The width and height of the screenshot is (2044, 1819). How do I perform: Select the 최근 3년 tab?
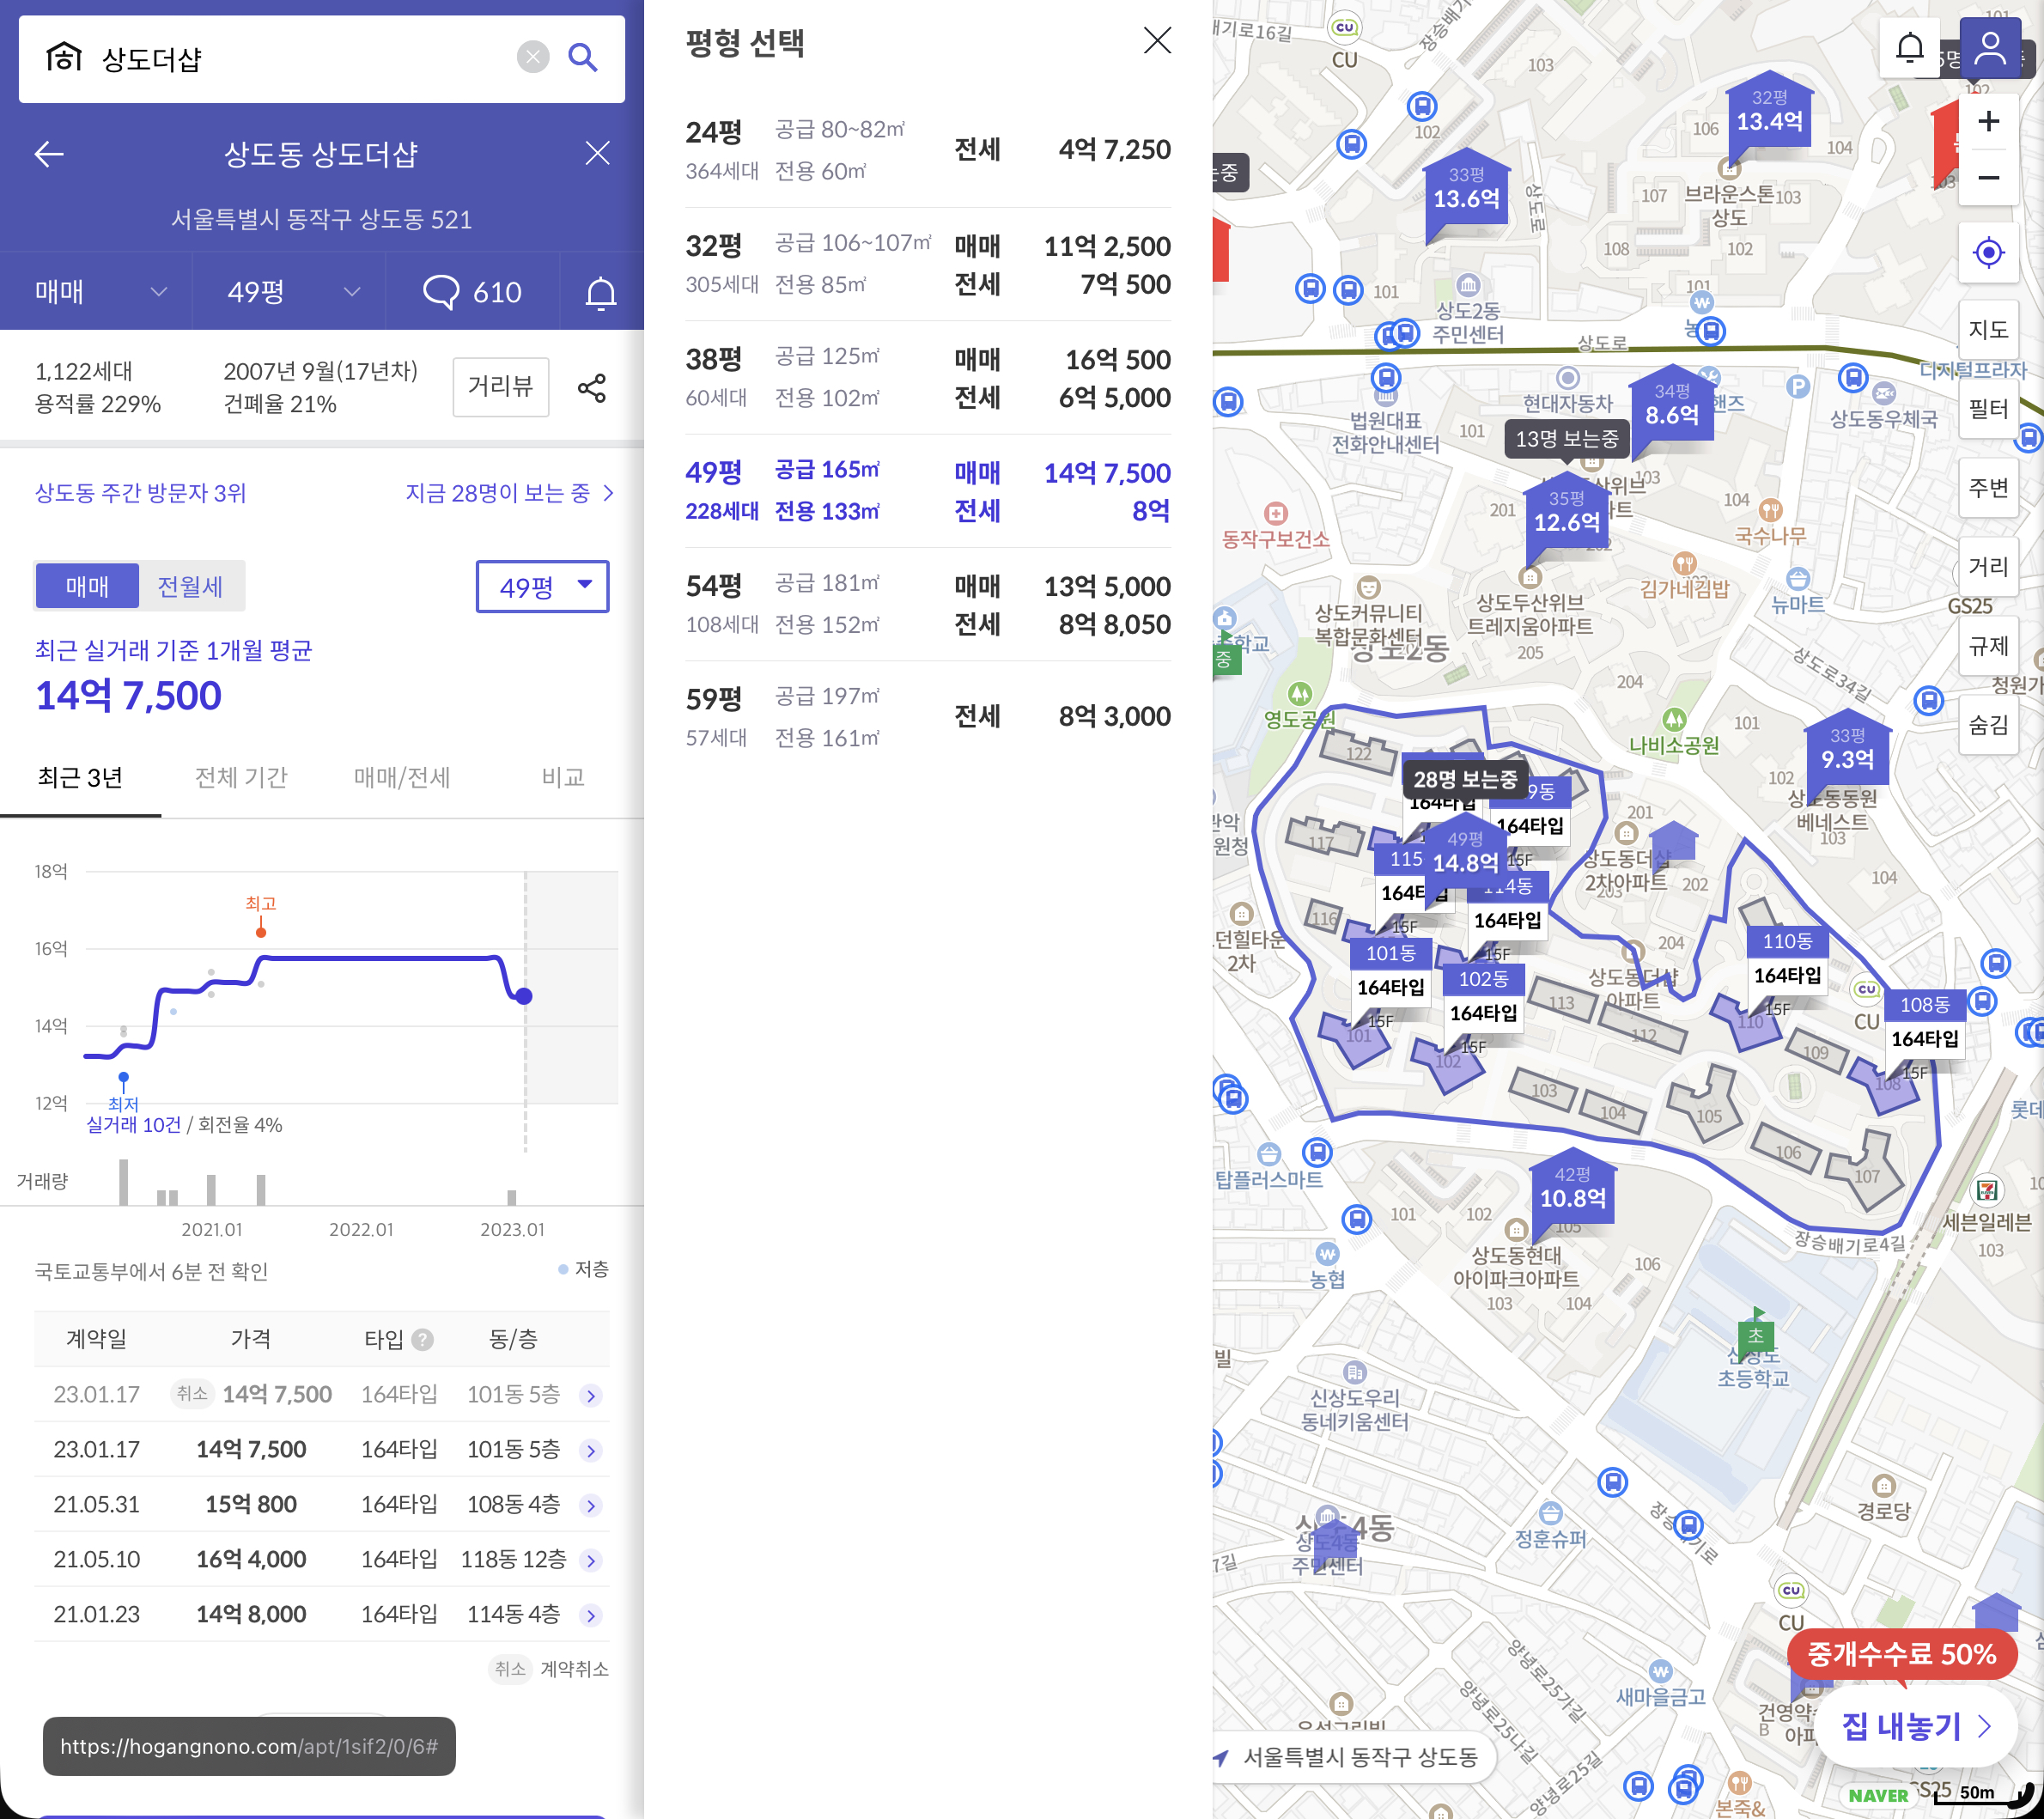click(80, 778)
